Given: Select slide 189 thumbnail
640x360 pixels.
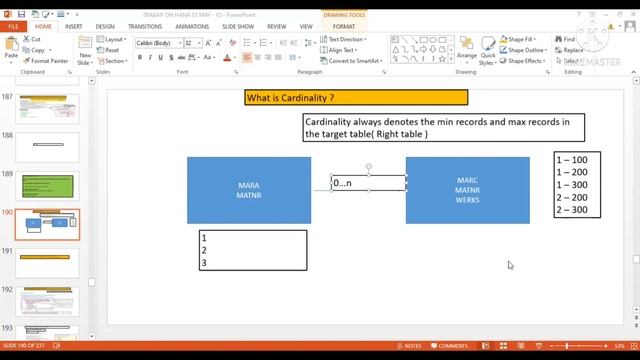Looking at the screenshot, I should [x=47, y=186].
